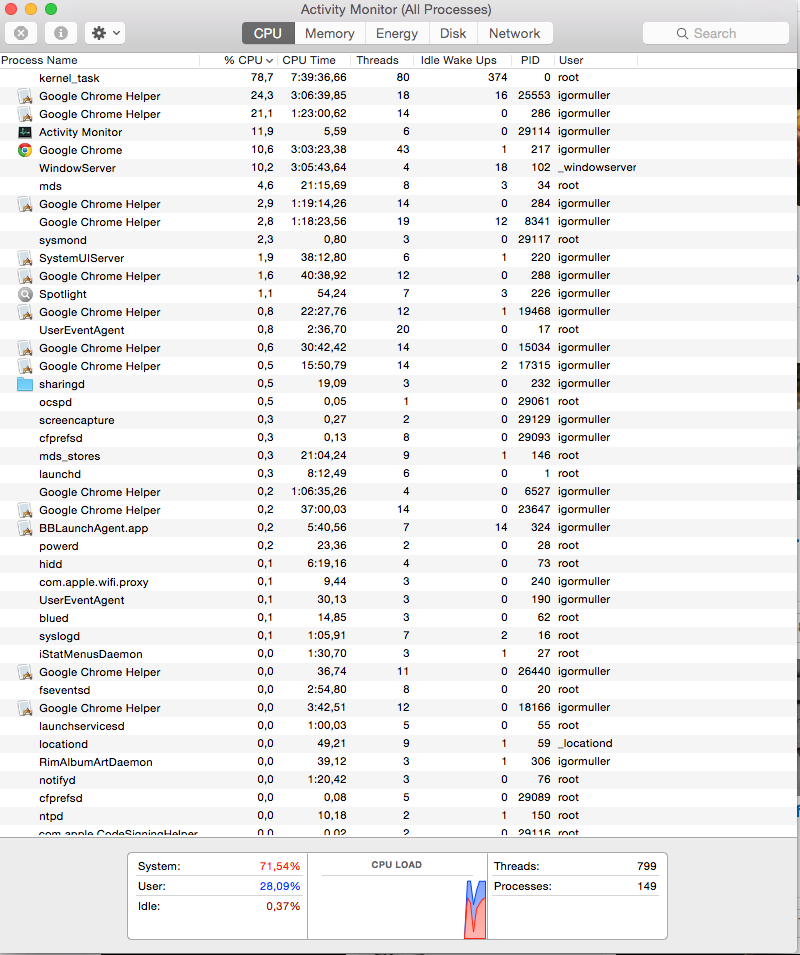This screenshot has height=955, width=800.
Task: Click icon of Chrome Helper PID 17315
Action: click(x=25, y=366)
